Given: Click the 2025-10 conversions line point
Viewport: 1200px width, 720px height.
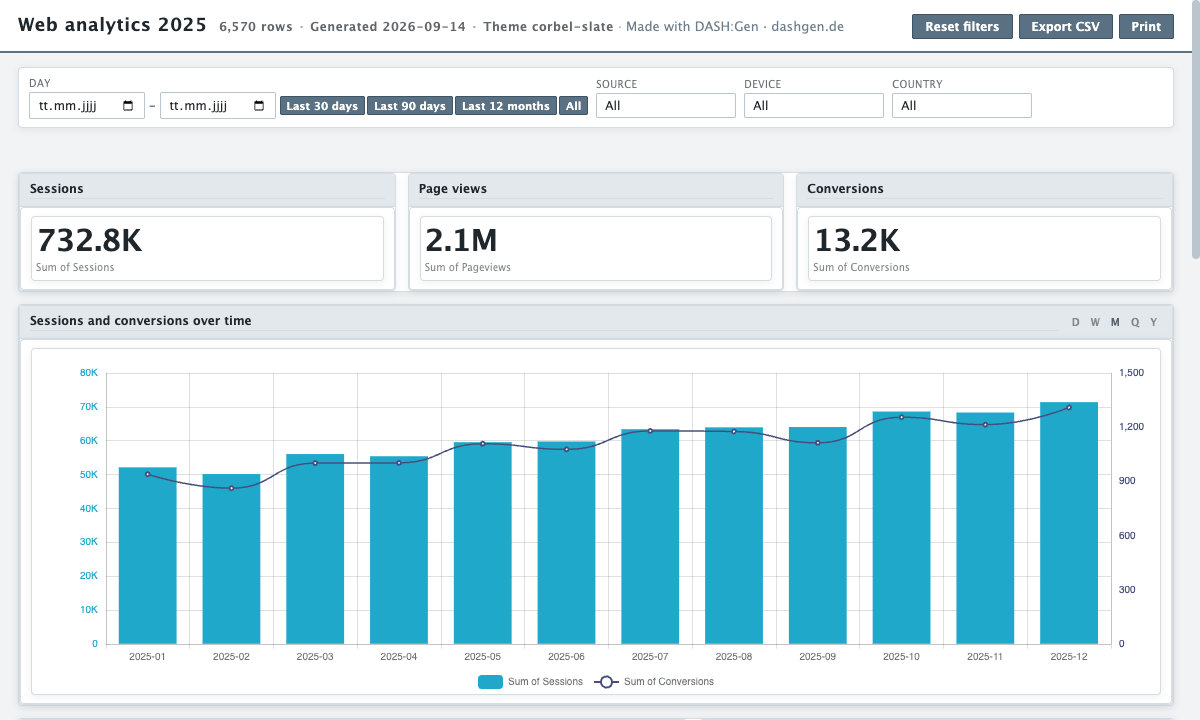Looking at the screenshot, I should [x=902, y=417].
